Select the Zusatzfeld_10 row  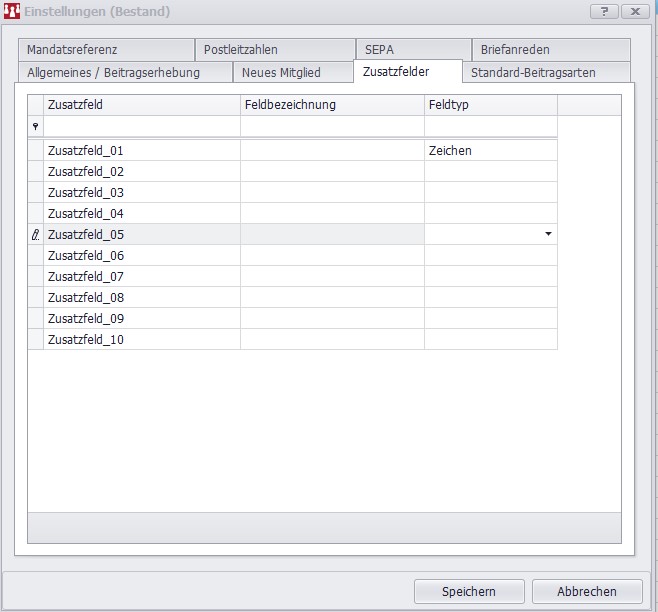(x=142, y=340)
